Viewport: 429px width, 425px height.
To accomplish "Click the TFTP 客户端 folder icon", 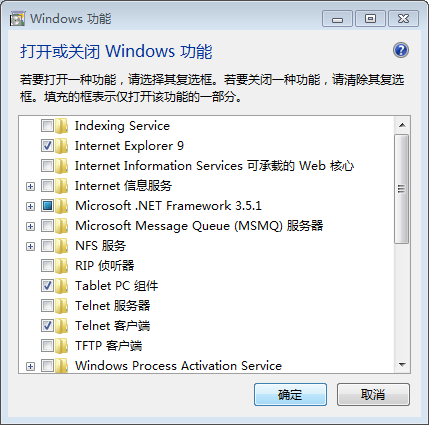I will [x=62, y=346].
